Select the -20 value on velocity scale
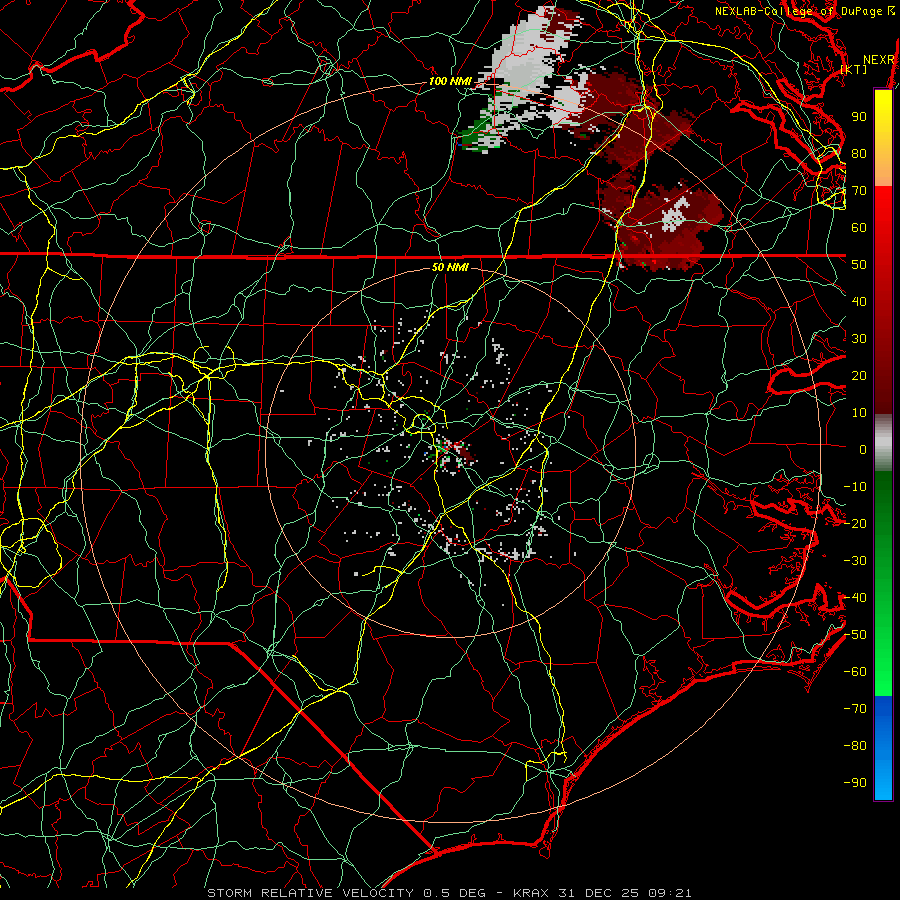This screenshot has width=900, height=900. [855, 523]
